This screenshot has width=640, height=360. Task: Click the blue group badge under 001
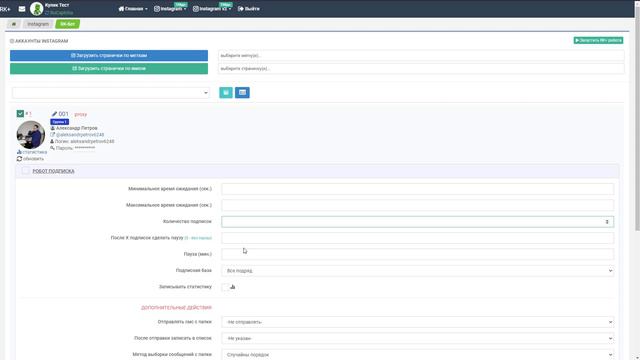[x=60, y=122]
